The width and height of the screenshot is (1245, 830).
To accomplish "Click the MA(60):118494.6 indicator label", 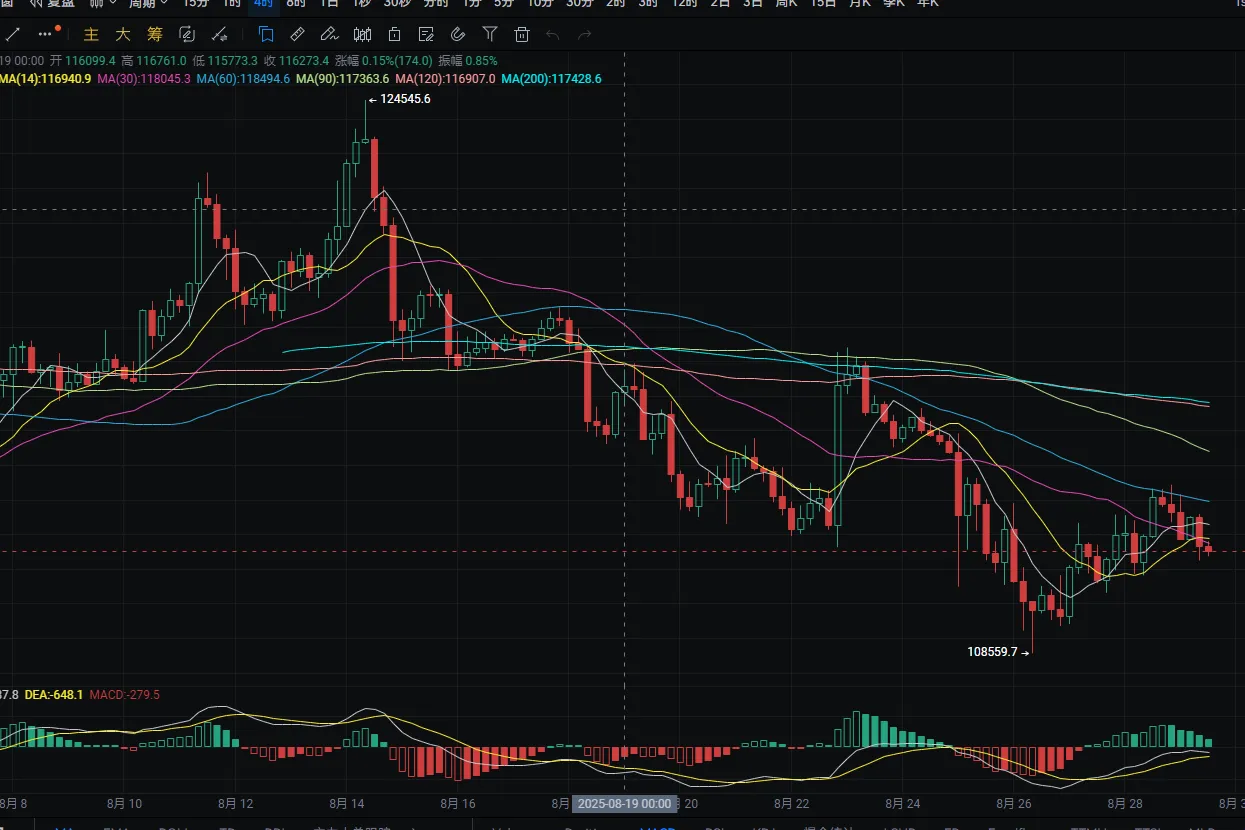I will pyautogui.click(x=243, y=78).
